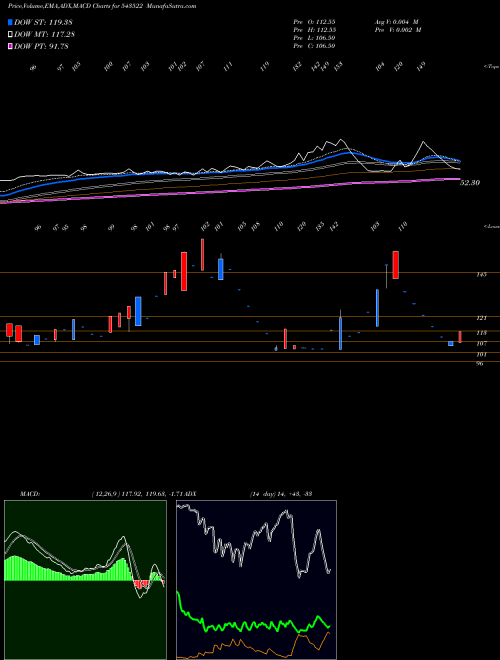Click the 'Pre L: 106.59' low value
Image resolution: width=500 pixels, height=660 pixels.
[x=314, y=38]
